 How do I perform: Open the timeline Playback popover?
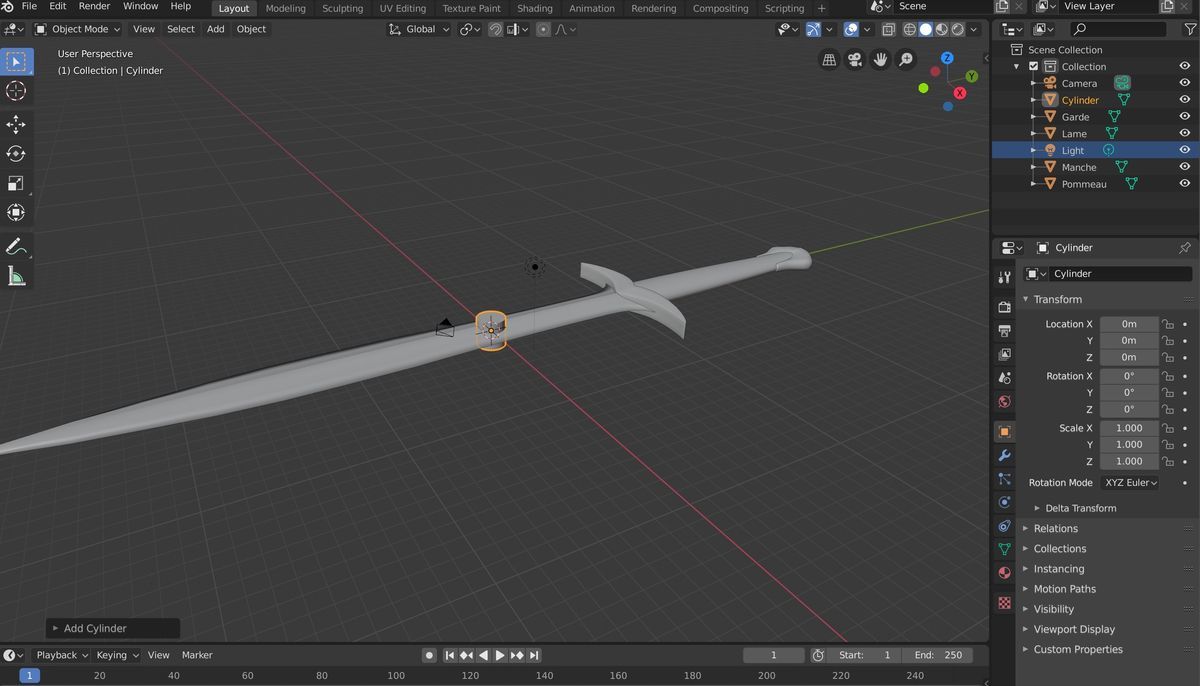point(61,655)
